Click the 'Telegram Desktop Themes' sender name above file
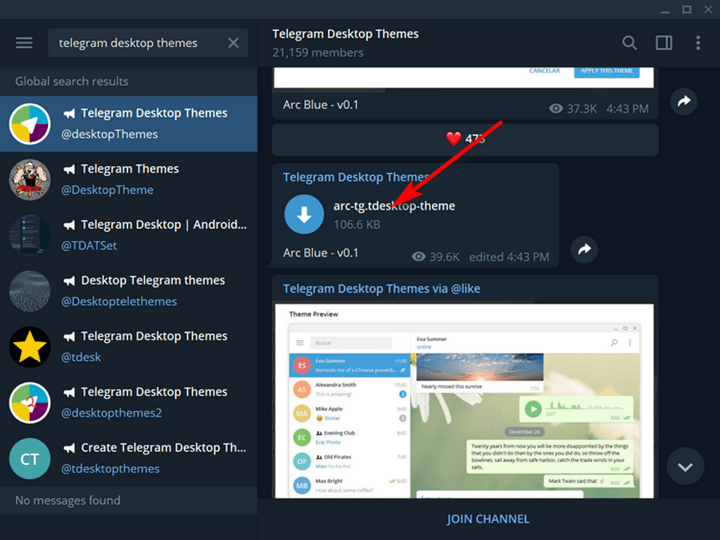Image resolution: width=720 pixels, height=540 pixels. 356,177
